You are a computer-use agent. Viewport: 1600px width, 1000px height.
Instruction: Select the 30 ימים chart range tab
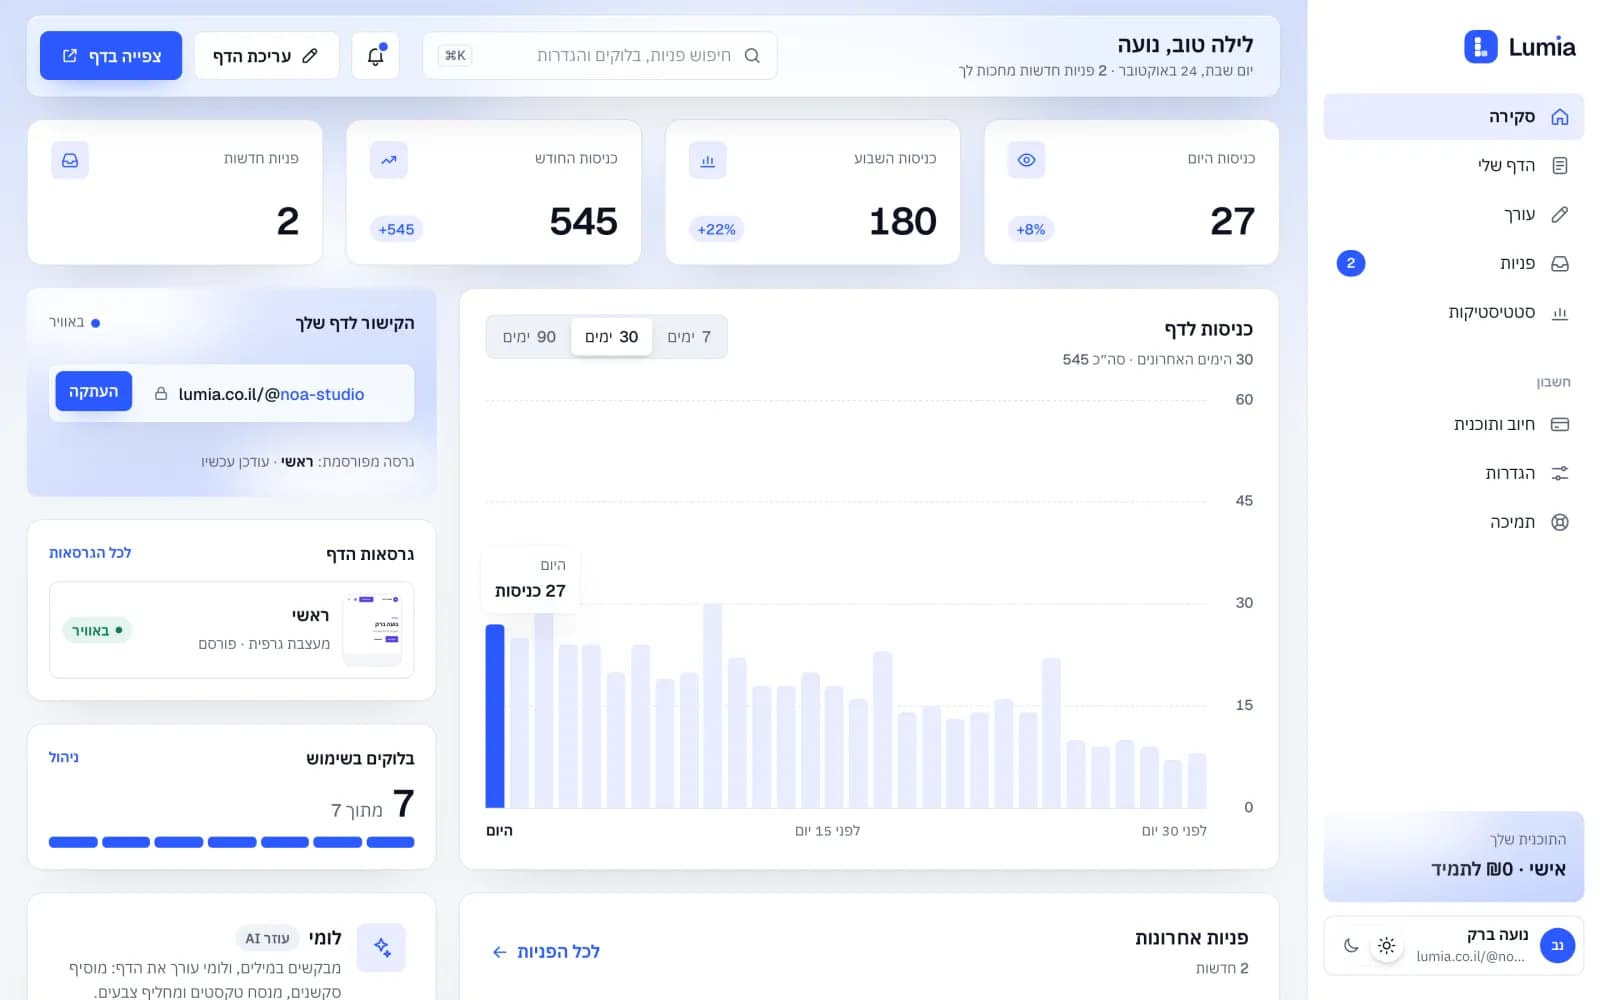tap(611, 337)
